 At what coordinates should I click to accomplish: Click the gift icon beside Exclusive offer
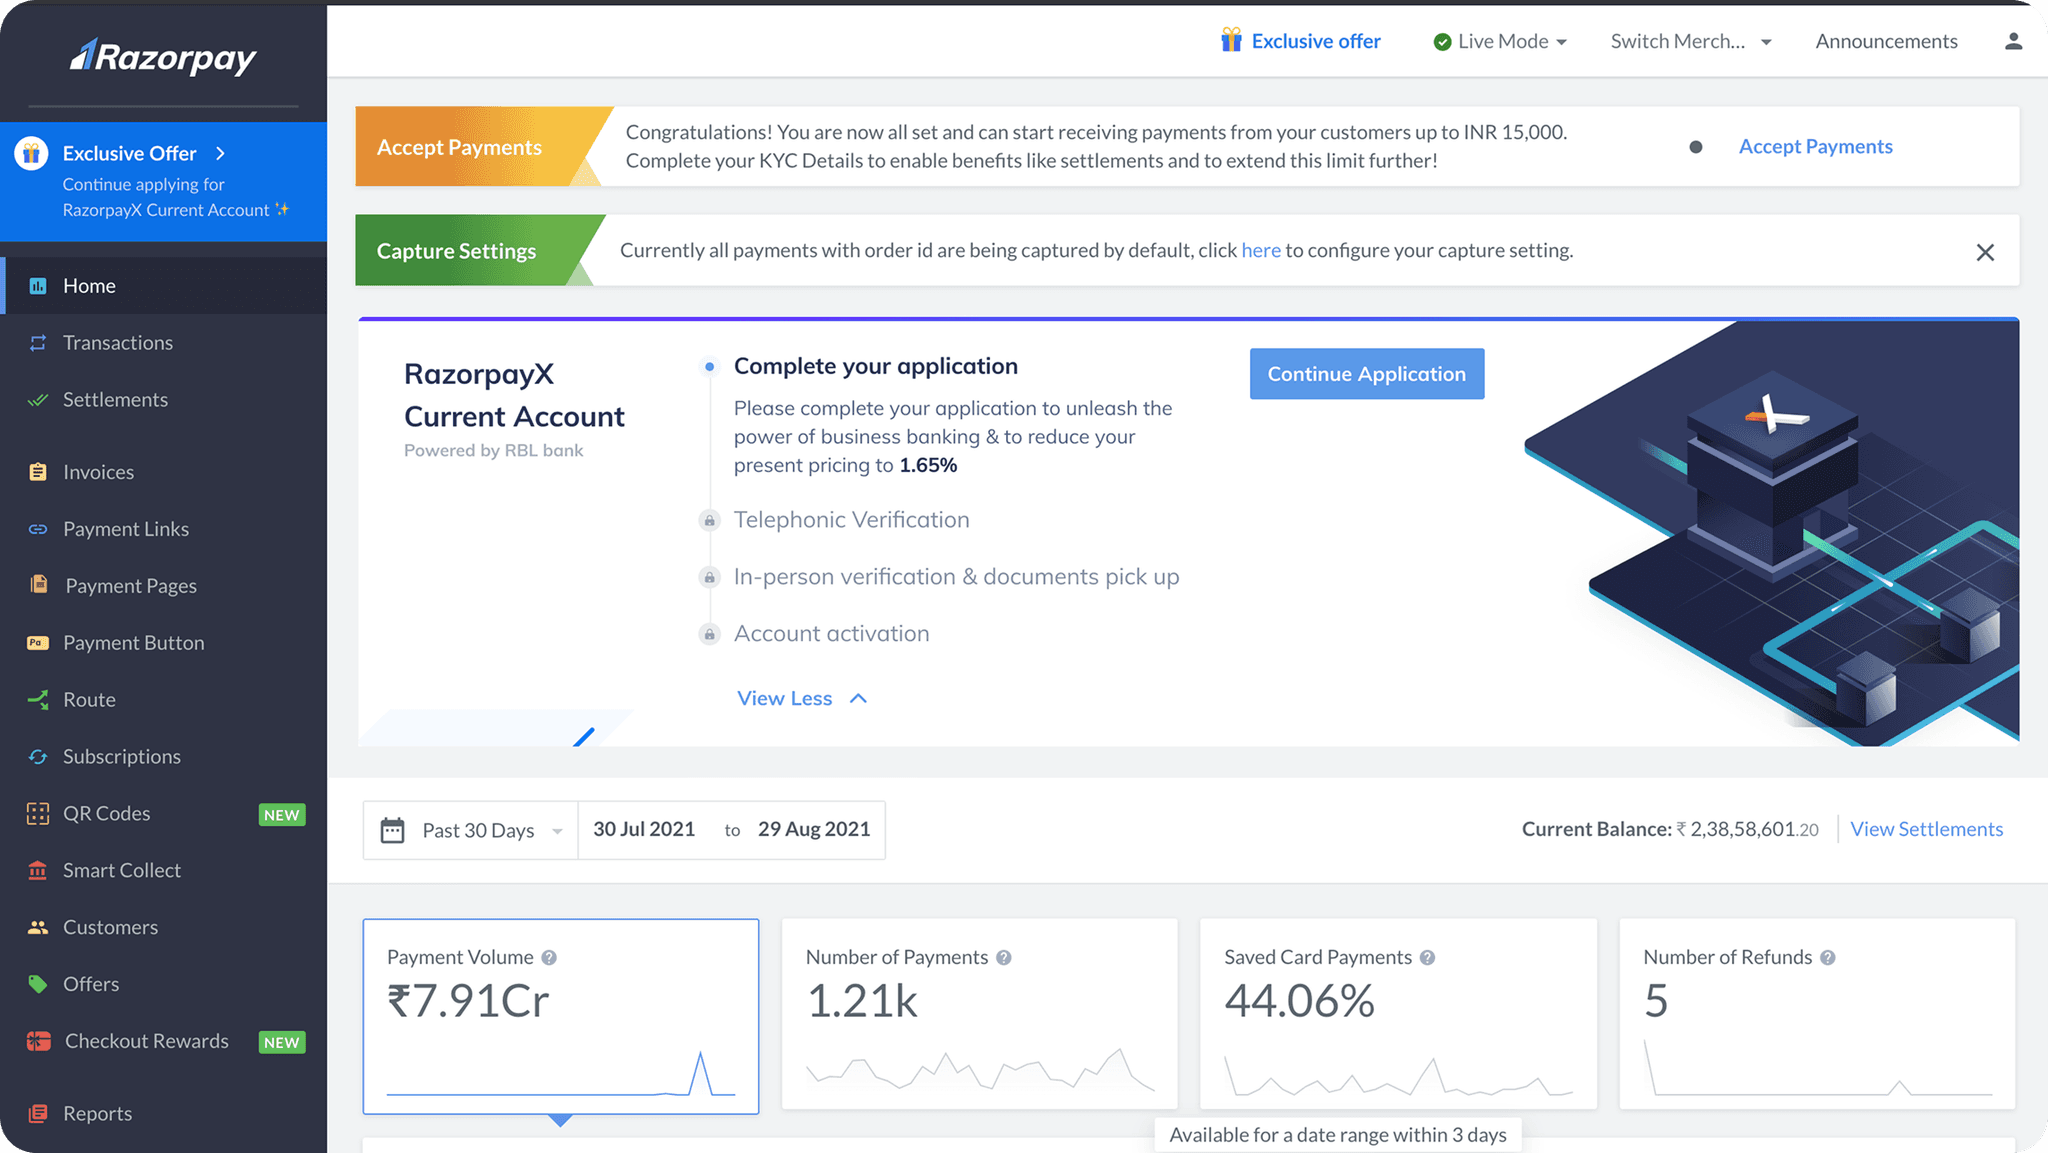tap(1231, 40)
